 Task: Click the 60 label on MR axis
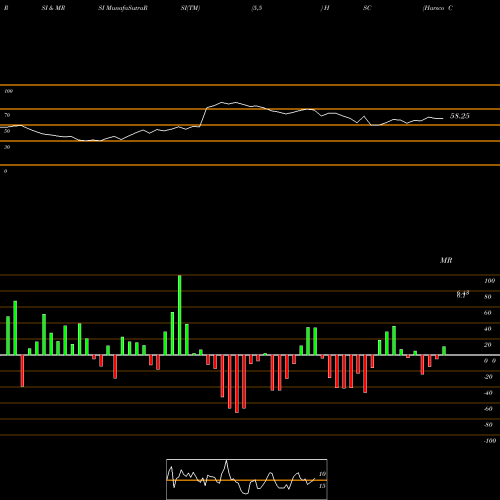(488, 313)
